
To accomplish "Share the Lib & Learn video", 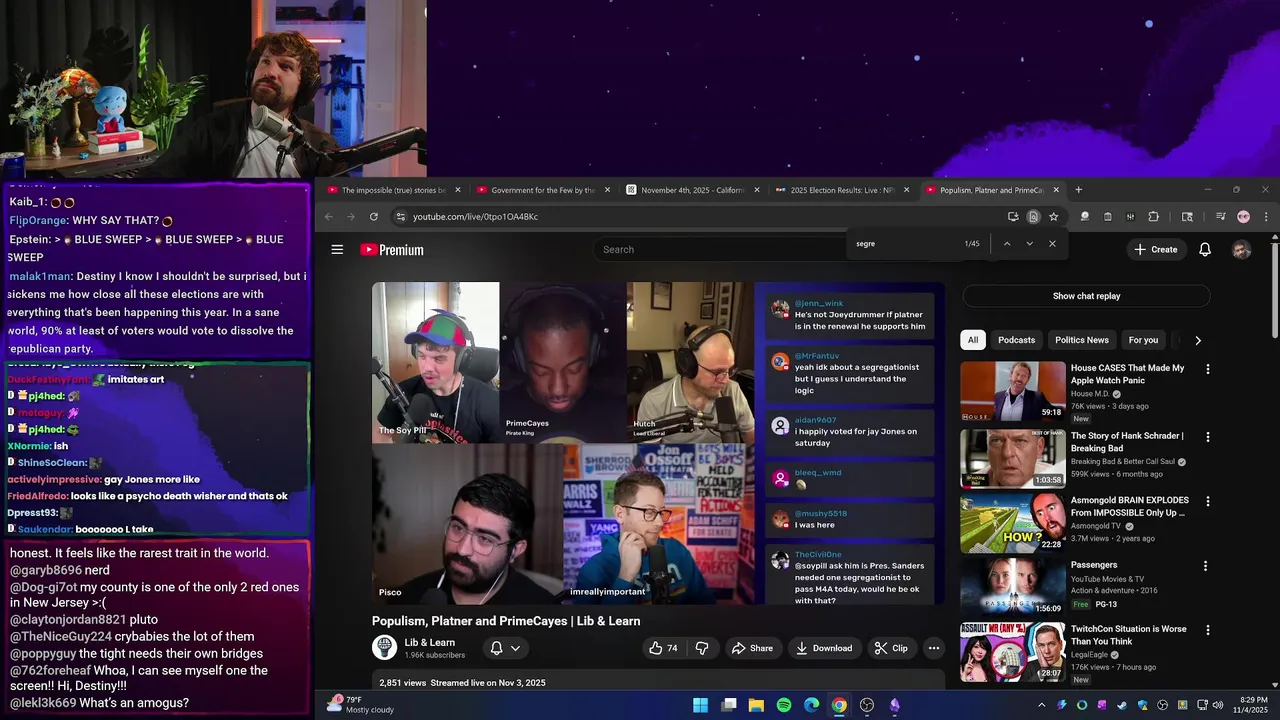I will tap(752, 648).
